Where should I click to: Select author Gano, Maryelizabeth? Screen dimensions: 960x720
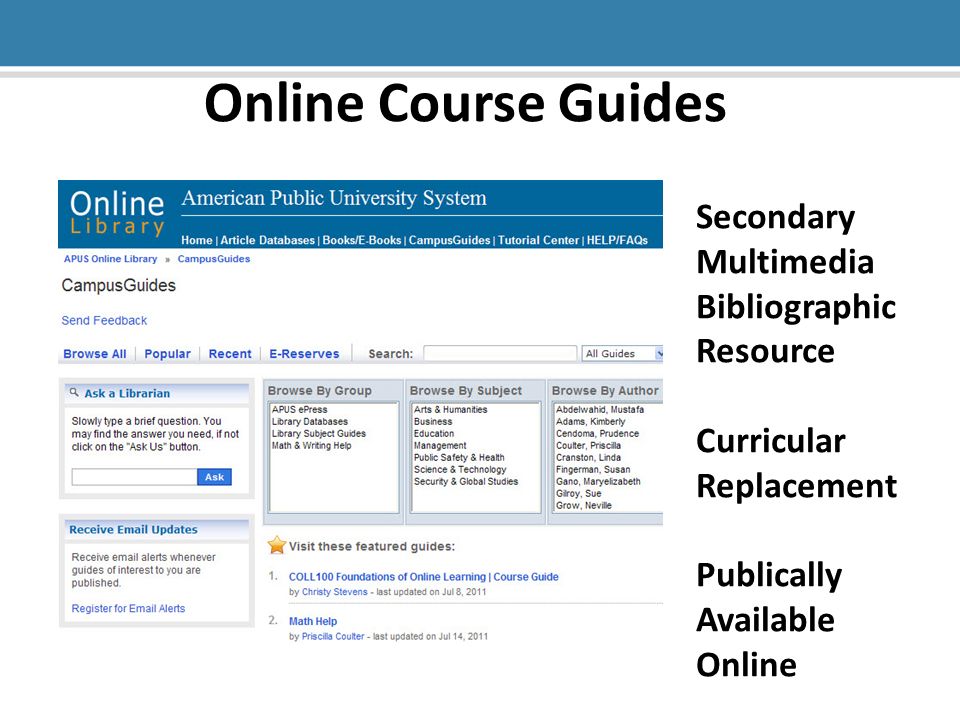coord(598,482)
